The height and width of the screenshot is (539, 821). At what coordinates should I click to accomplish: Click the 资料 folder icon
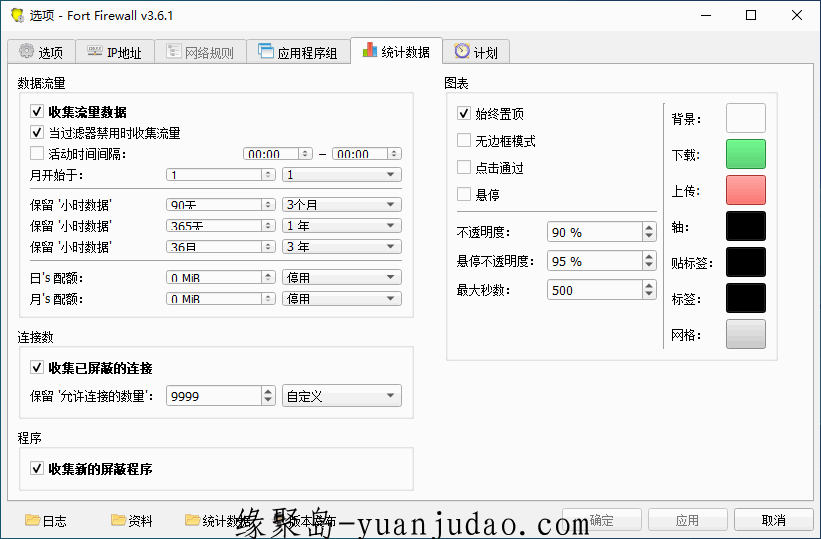119,520
